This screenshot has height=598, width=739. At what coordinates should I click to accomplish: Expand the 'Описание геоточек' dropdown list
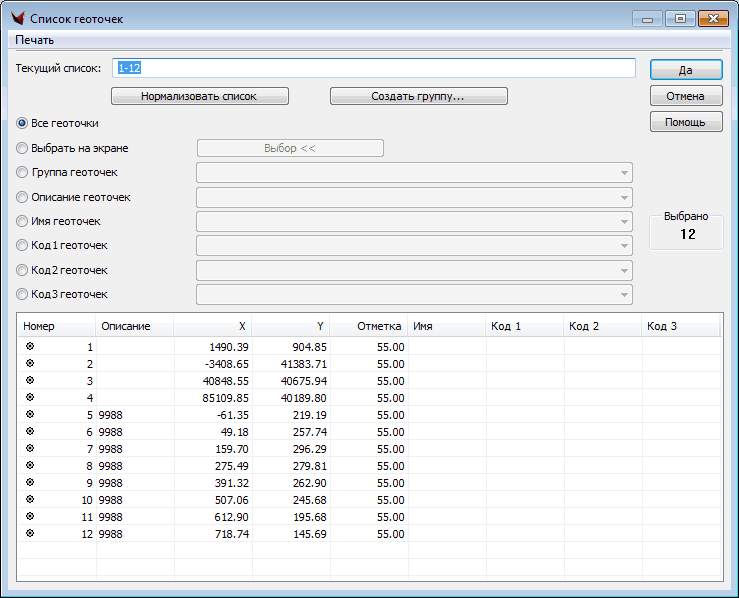point(623,197)
